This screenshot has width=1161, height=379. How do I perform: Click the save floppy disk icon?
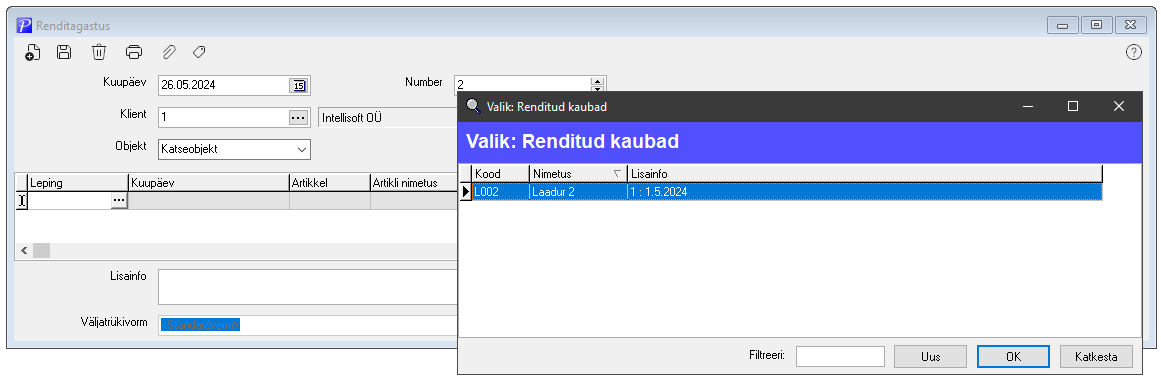coord(64,53)
